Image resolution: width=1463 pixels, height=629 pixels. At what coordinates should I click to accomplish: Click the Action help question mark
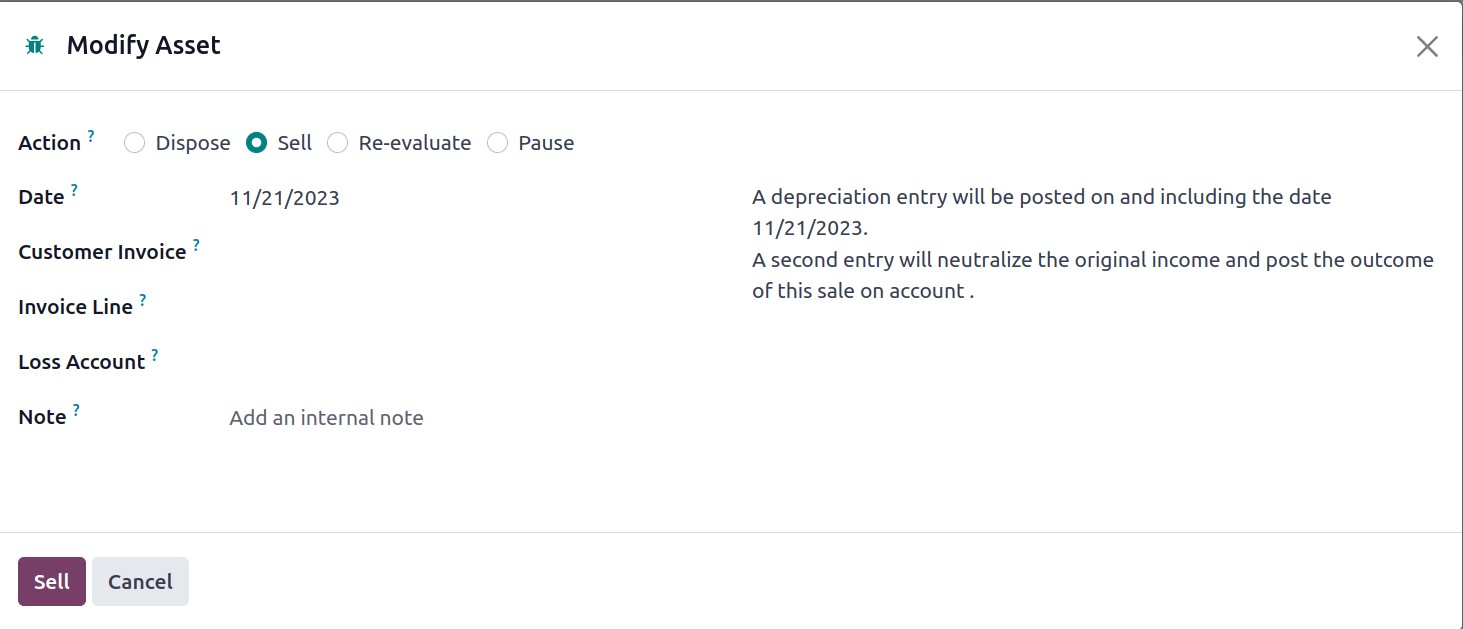(91, 135)
